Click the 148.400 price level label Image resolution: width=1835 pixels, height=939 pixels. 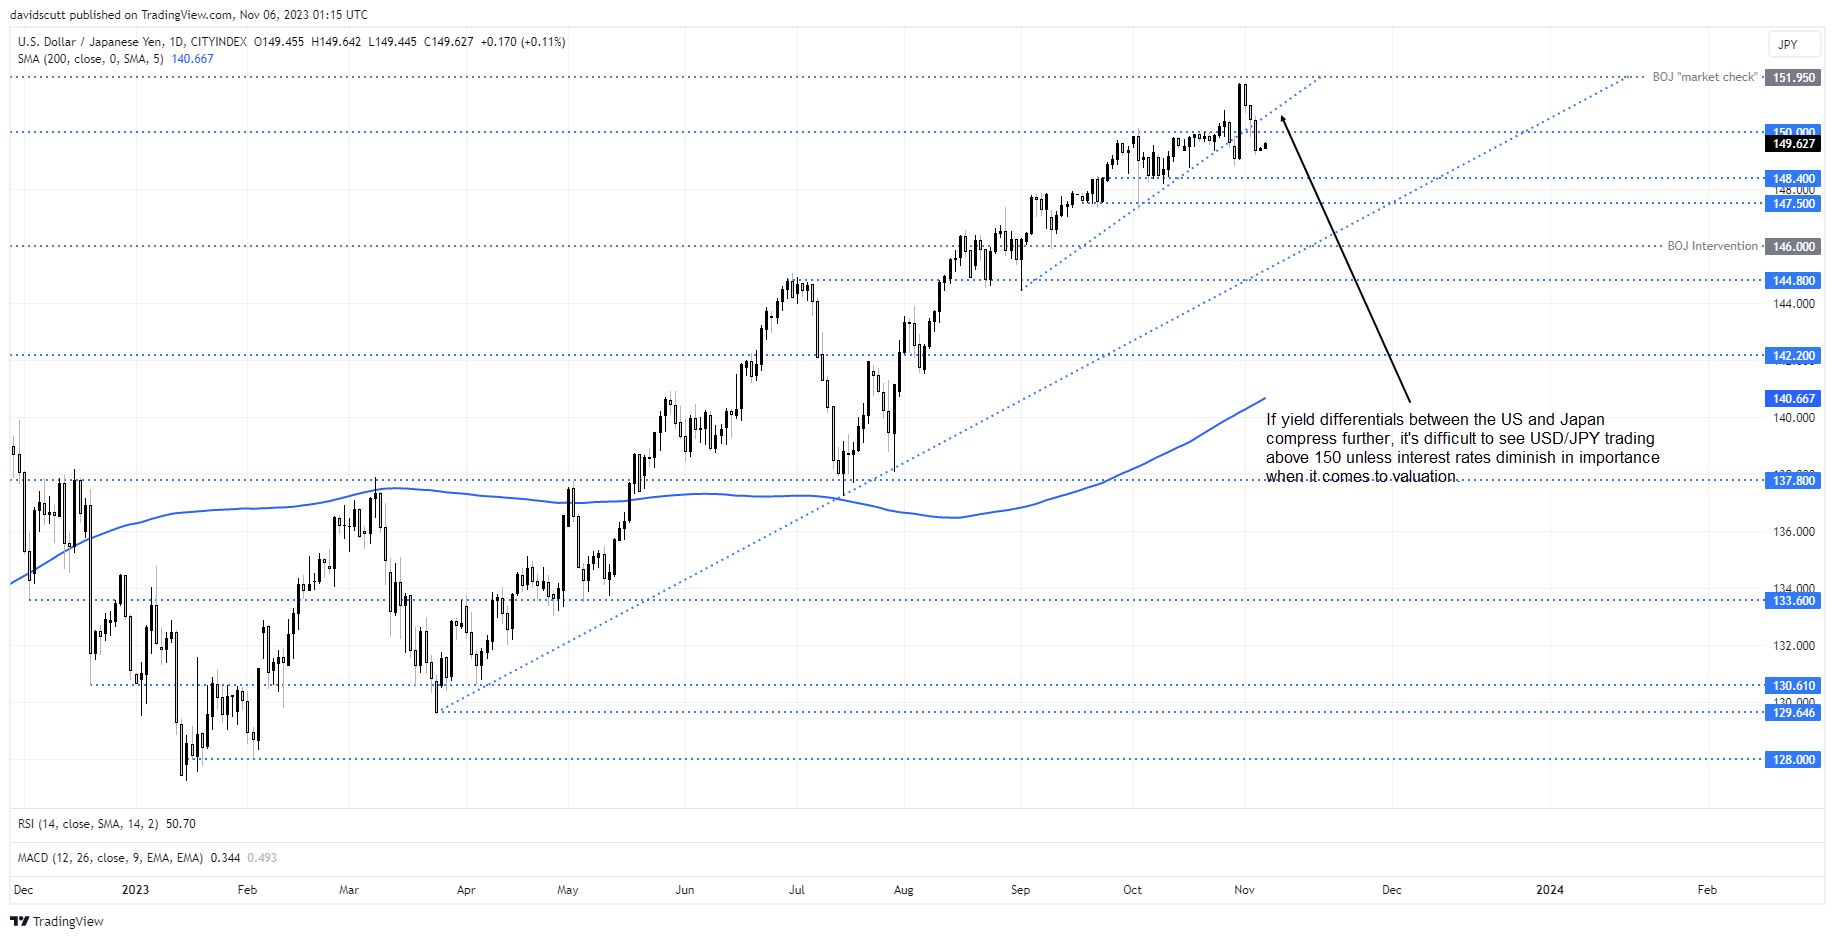click(x=1793, y=179)
